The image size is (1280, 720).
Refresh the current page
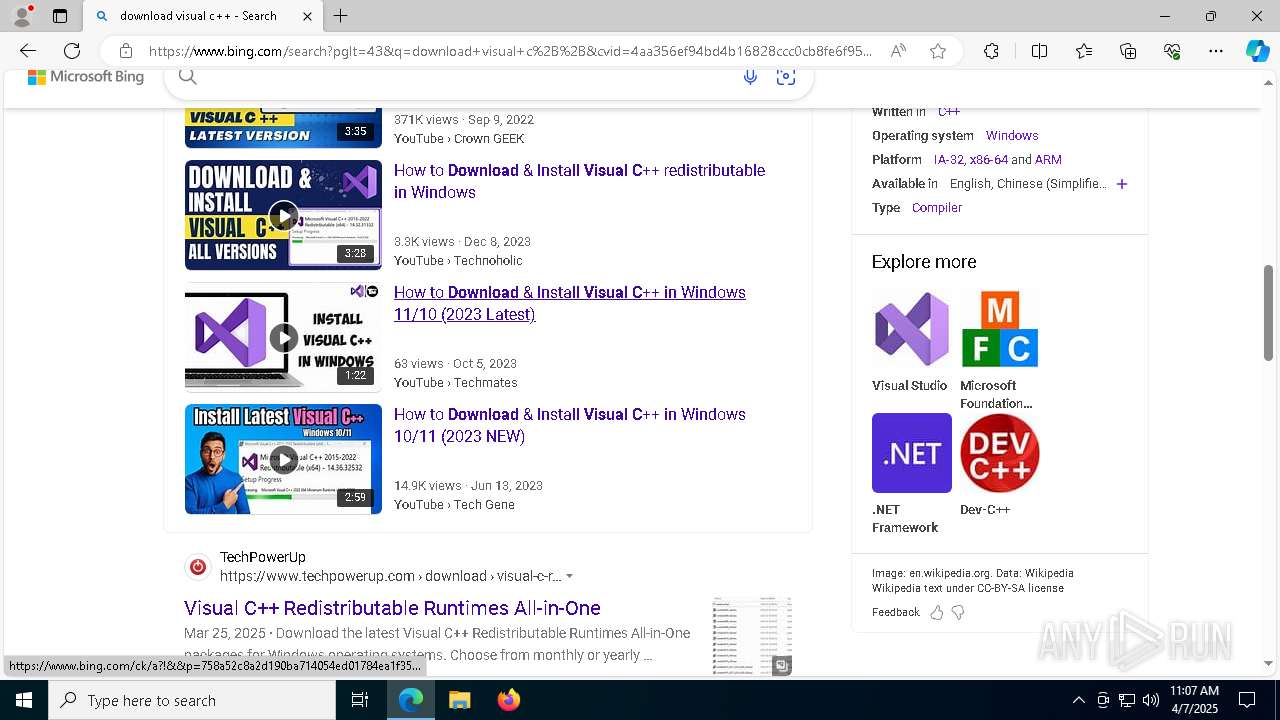(x=72, y=51)
